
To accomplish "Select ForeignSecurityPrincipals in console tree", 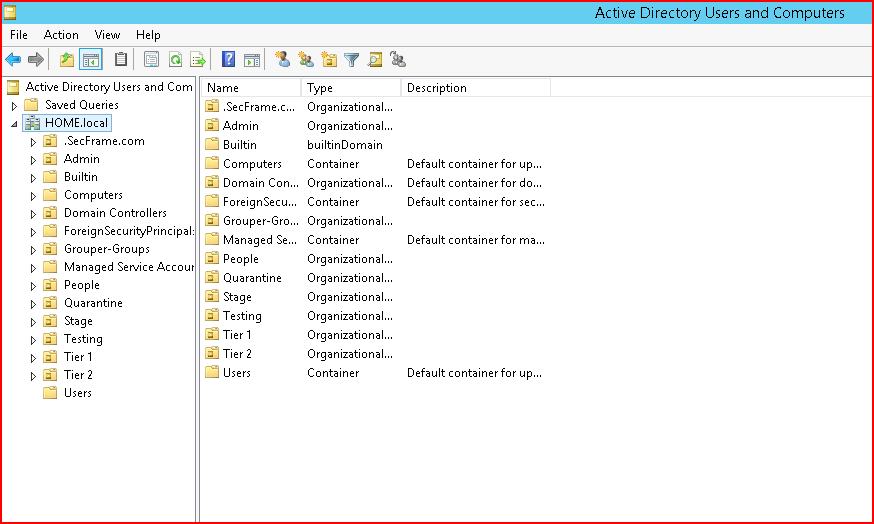I will (x=128, y=231).
